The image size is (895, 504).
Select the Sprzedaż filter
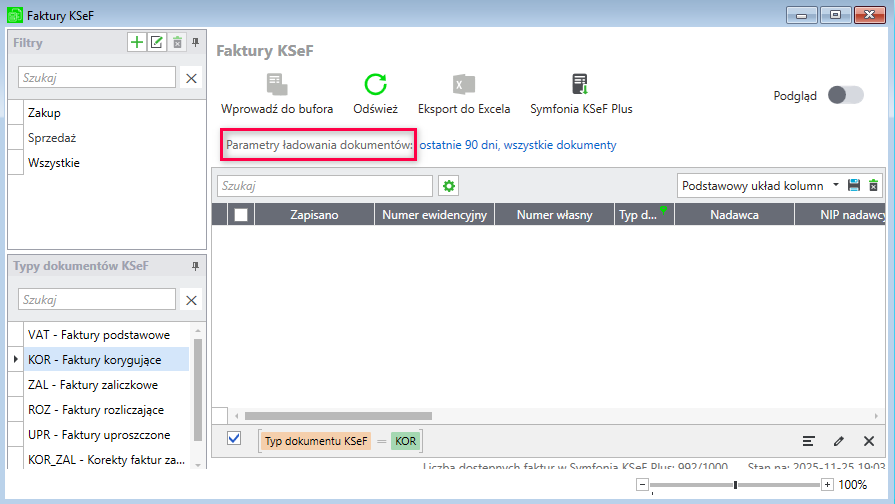(52, 138)
